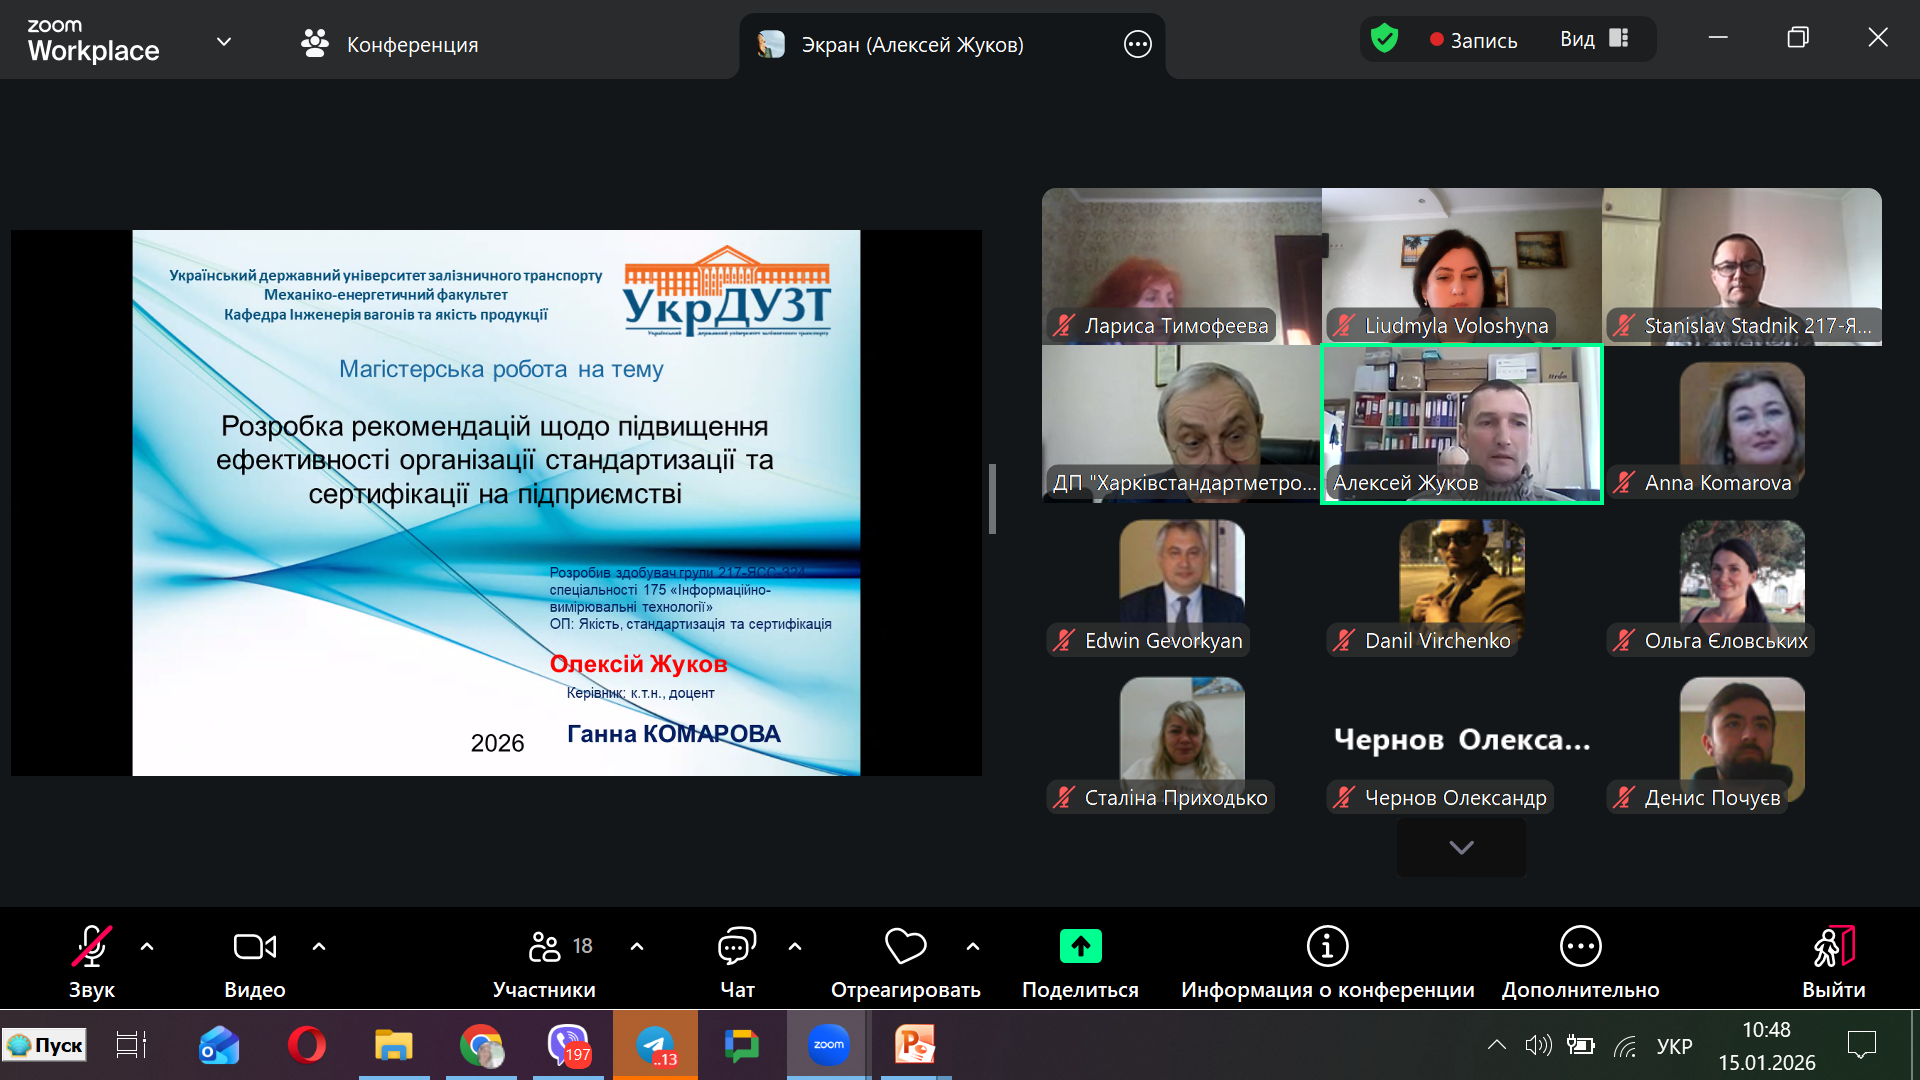1920x1080 pixels.
Task: Click the green Share screen icon
Action: [1080, 947]
